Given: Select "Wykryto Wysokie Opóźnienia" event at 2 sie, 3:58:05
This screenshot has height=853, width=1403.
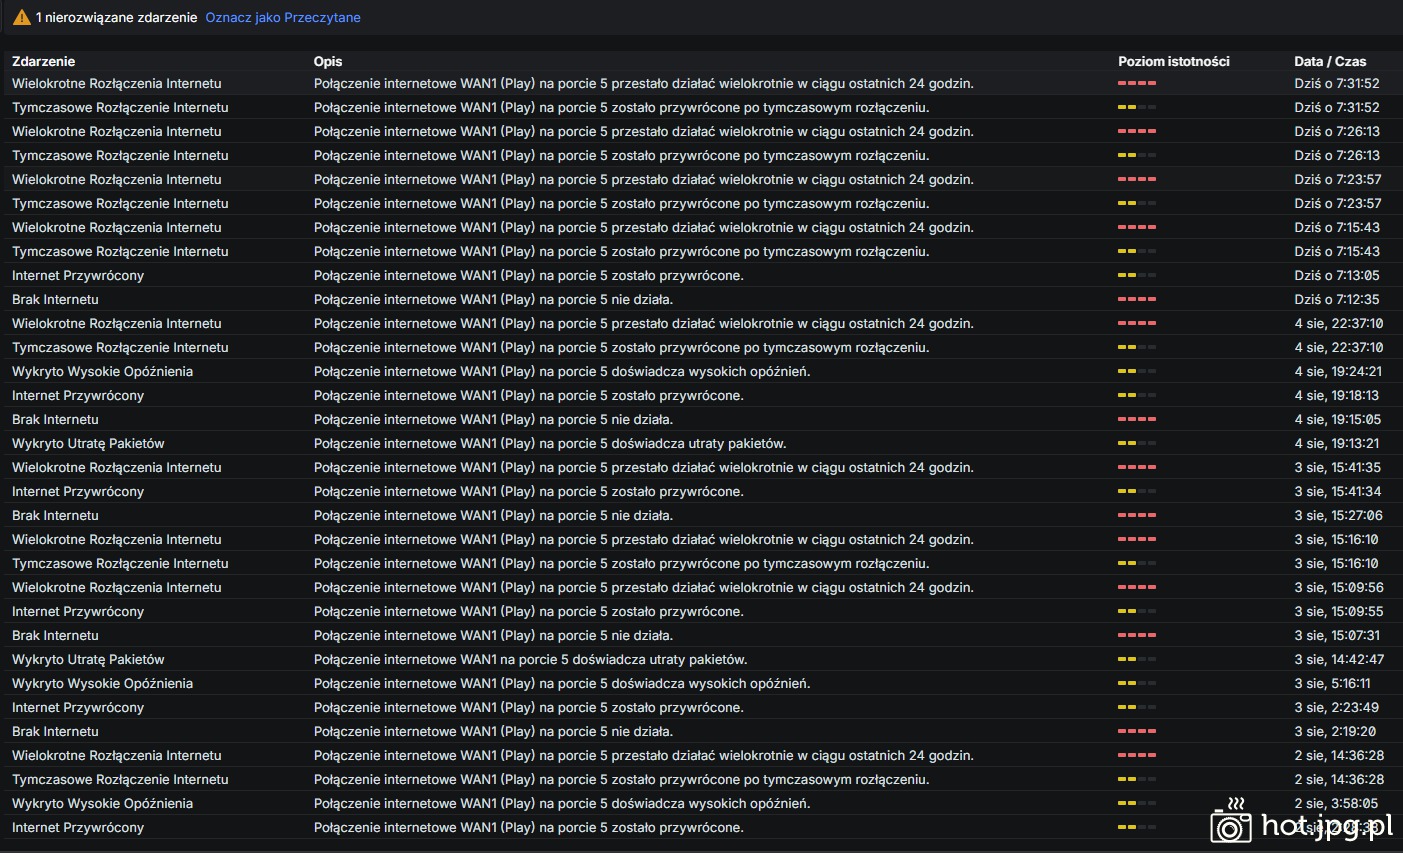Looking at the screenshot, I should coord(102,803).
